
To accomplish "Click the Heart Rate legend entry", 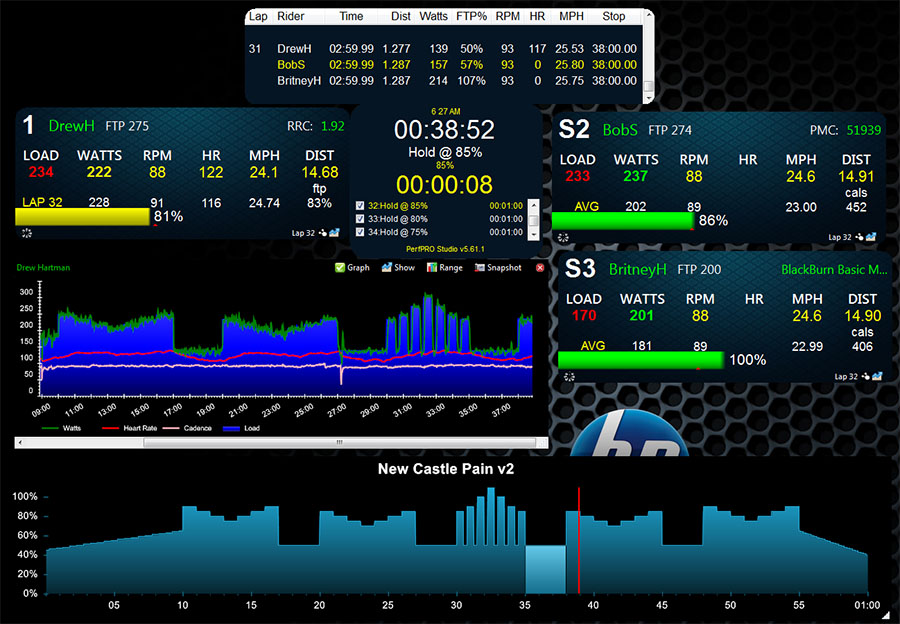I will [x=129, y=428].
